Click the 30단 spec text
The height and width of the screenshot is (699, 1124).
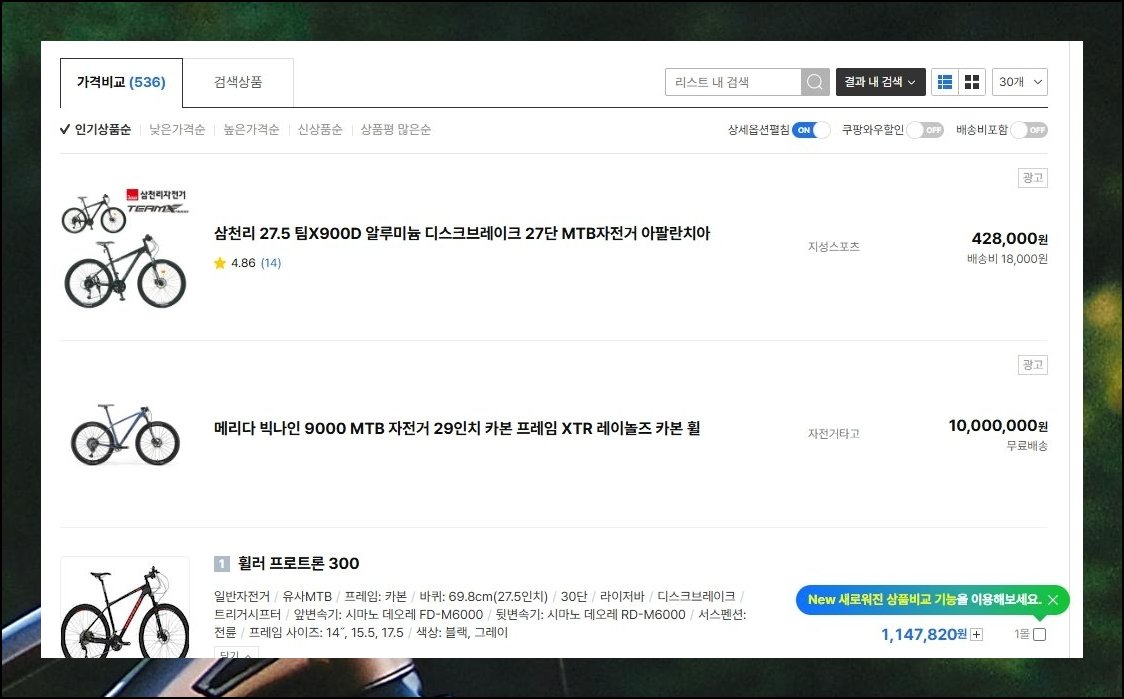point(573,596)
